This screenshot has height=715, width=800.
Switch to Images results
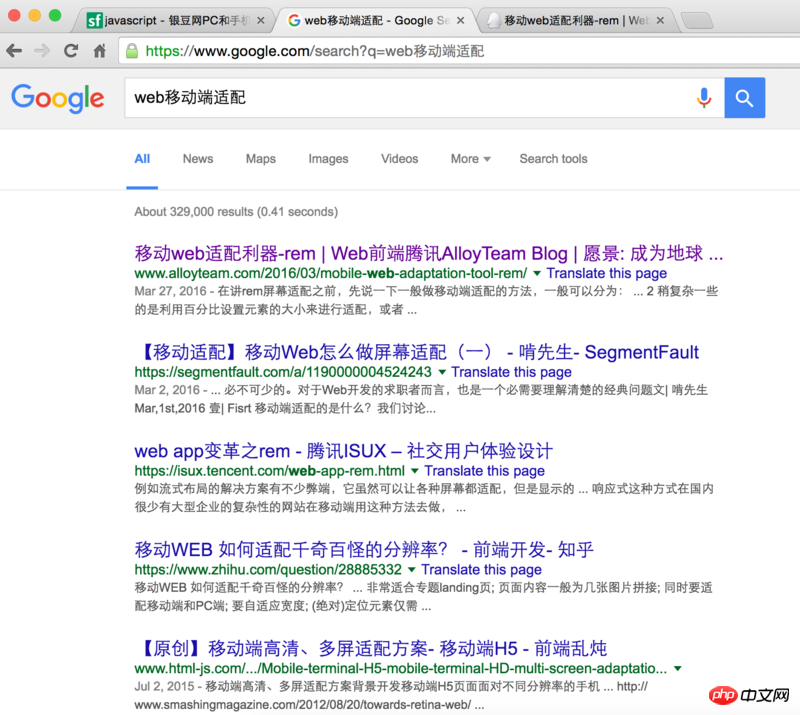pos(328,159)
